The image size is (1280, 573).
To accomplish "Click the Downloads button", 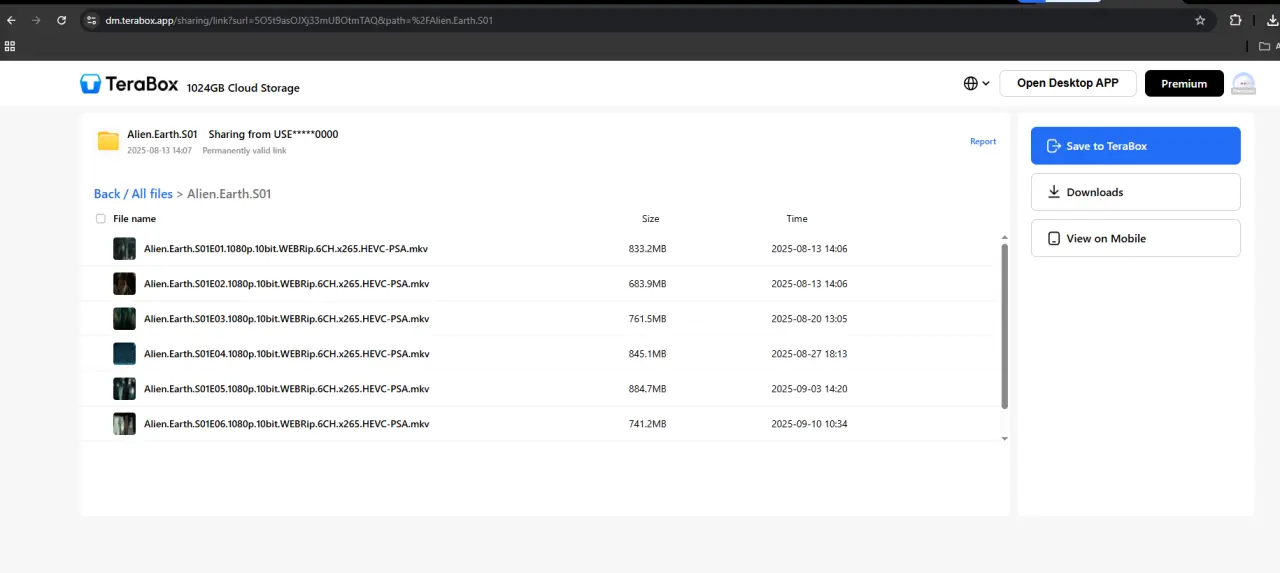I will pyautogui.click(x=1136, y=192).
